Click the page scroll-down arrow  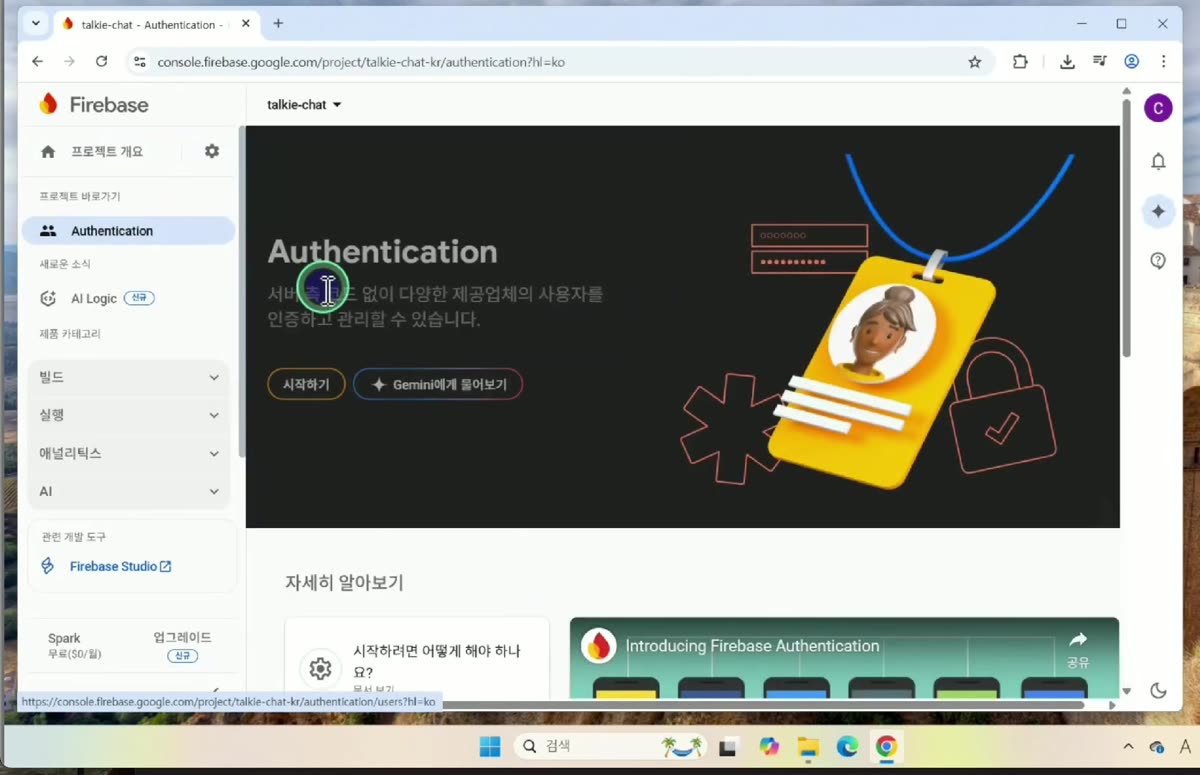(x=1126, y=691)
